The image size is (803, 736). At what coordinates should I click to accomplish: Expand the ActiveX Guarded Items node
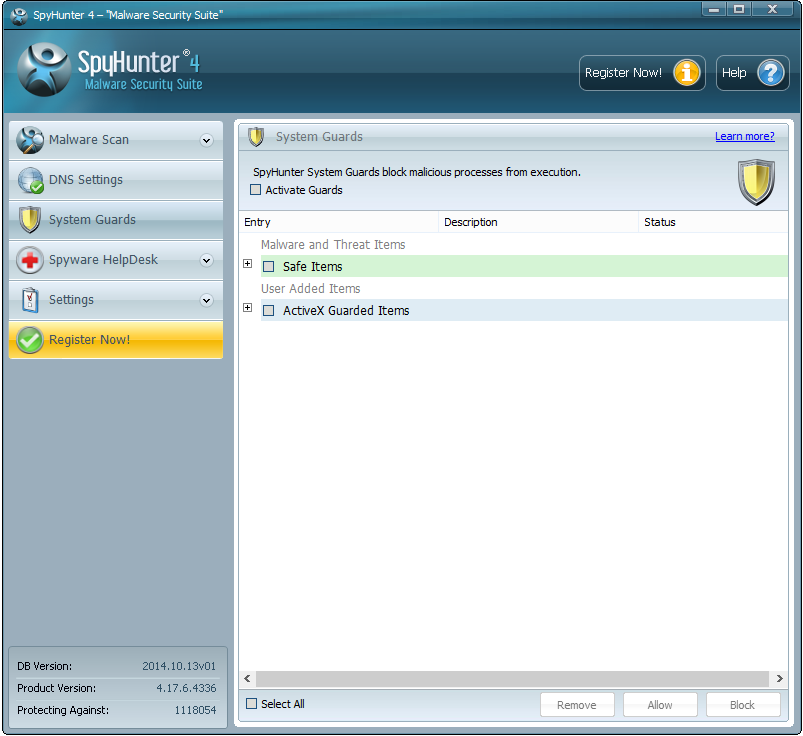(248, 308)
